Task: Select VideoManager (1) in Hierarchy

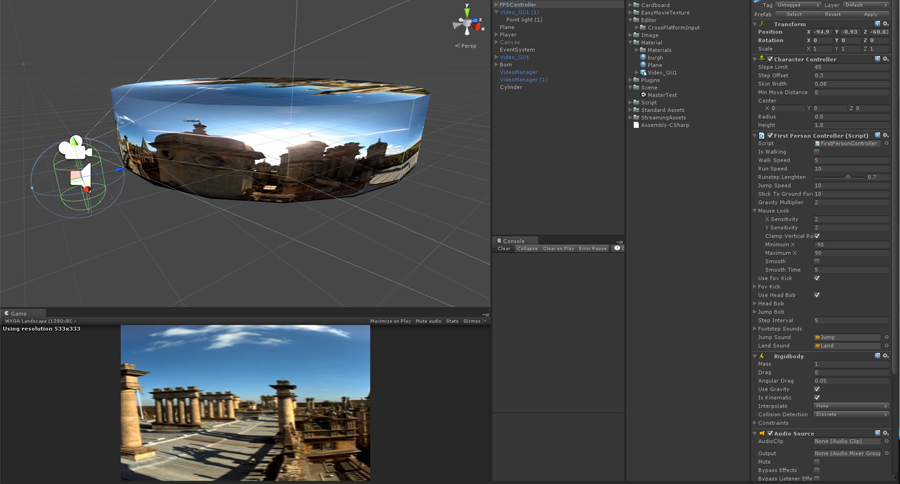Action: [523, 80]
